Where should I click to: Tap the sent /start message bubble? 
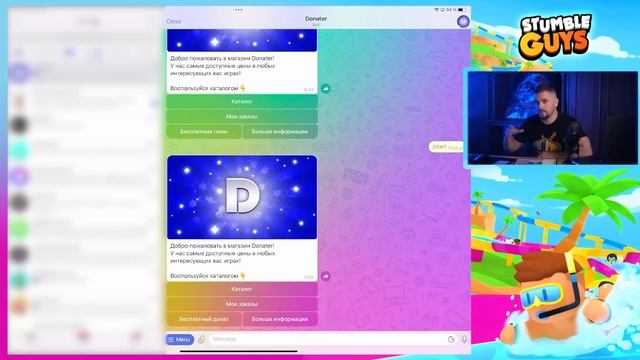click(446, 147)
